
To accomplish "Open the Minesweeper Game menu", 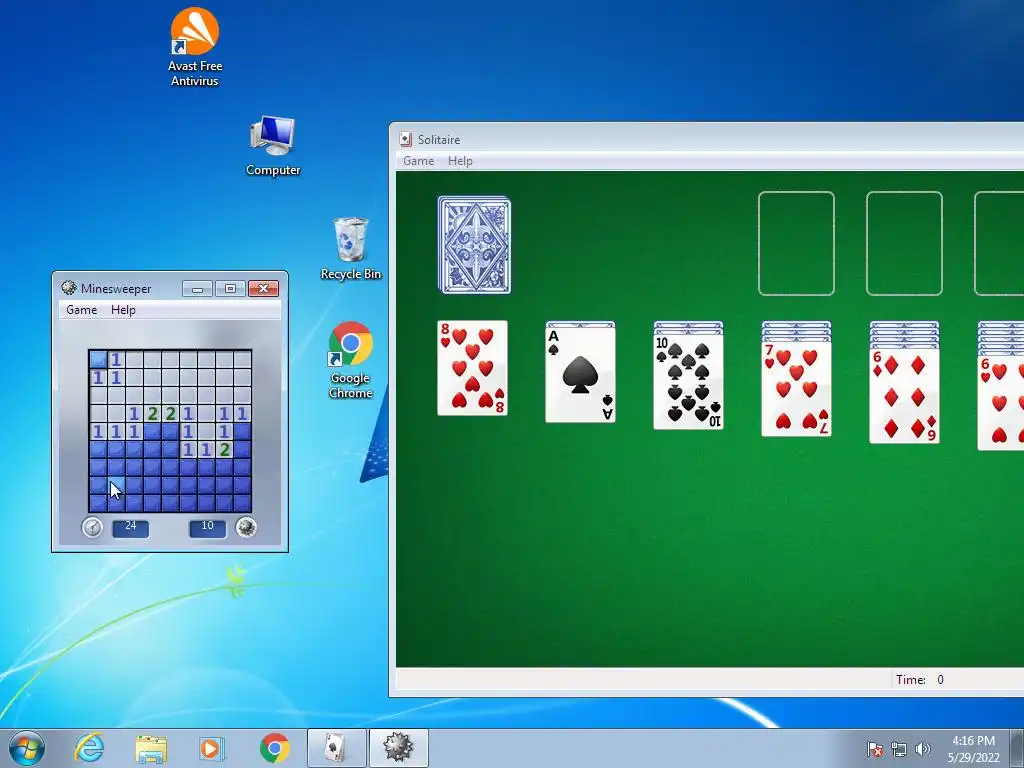I will coord(82,310).
